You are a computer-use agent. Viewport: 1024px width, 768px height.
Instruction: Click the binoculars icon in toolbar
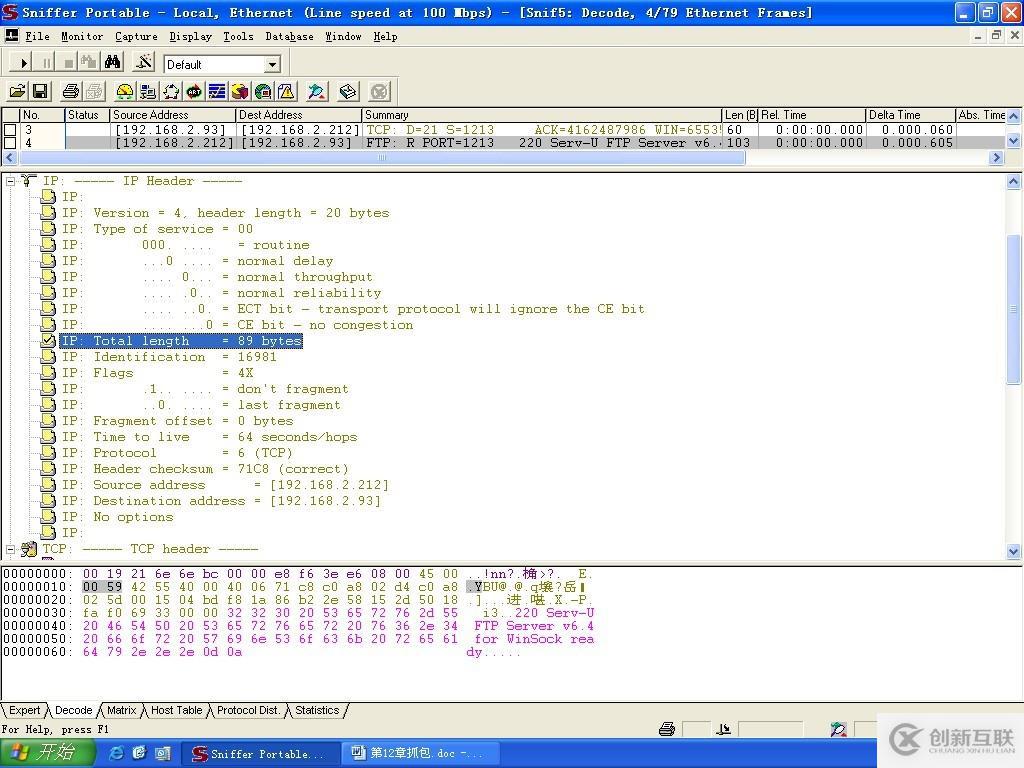point(112,63)
